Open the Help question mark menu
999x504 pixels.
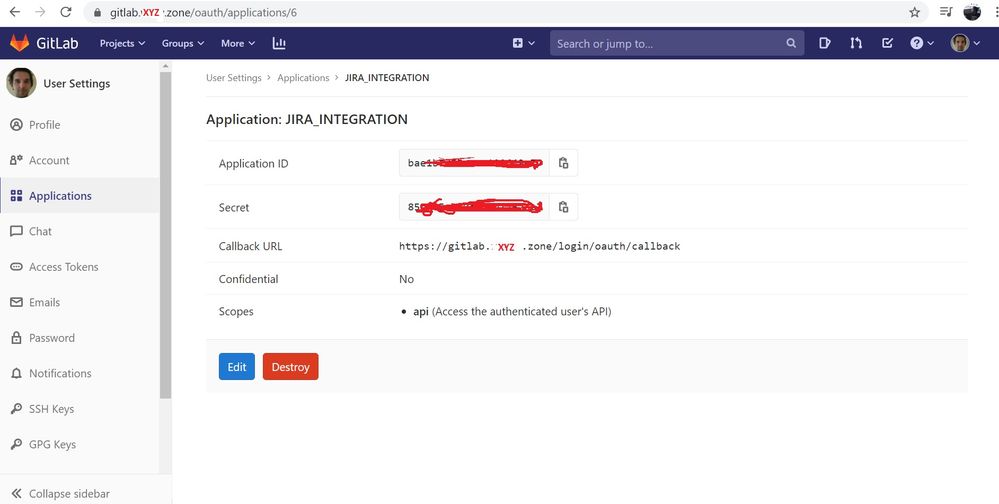922,43
